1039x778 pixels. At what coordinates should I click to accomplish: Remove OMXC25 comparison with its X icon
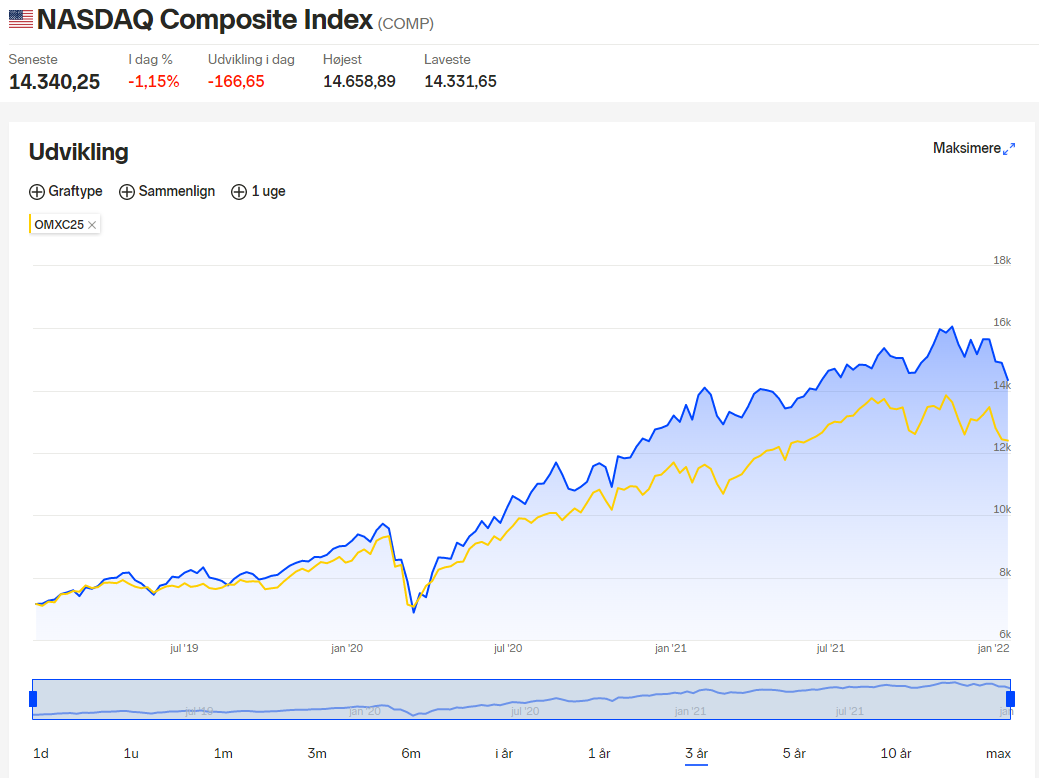pos(92,225)
